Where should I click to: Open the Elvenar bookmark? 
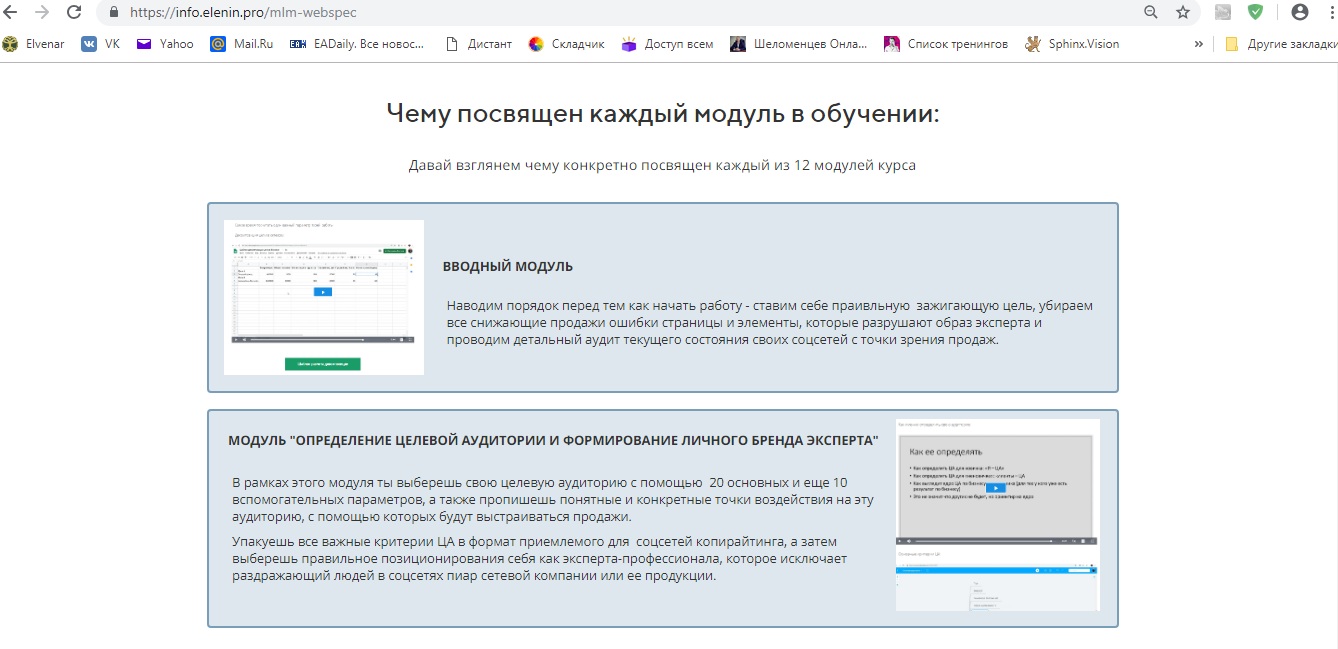34,44
